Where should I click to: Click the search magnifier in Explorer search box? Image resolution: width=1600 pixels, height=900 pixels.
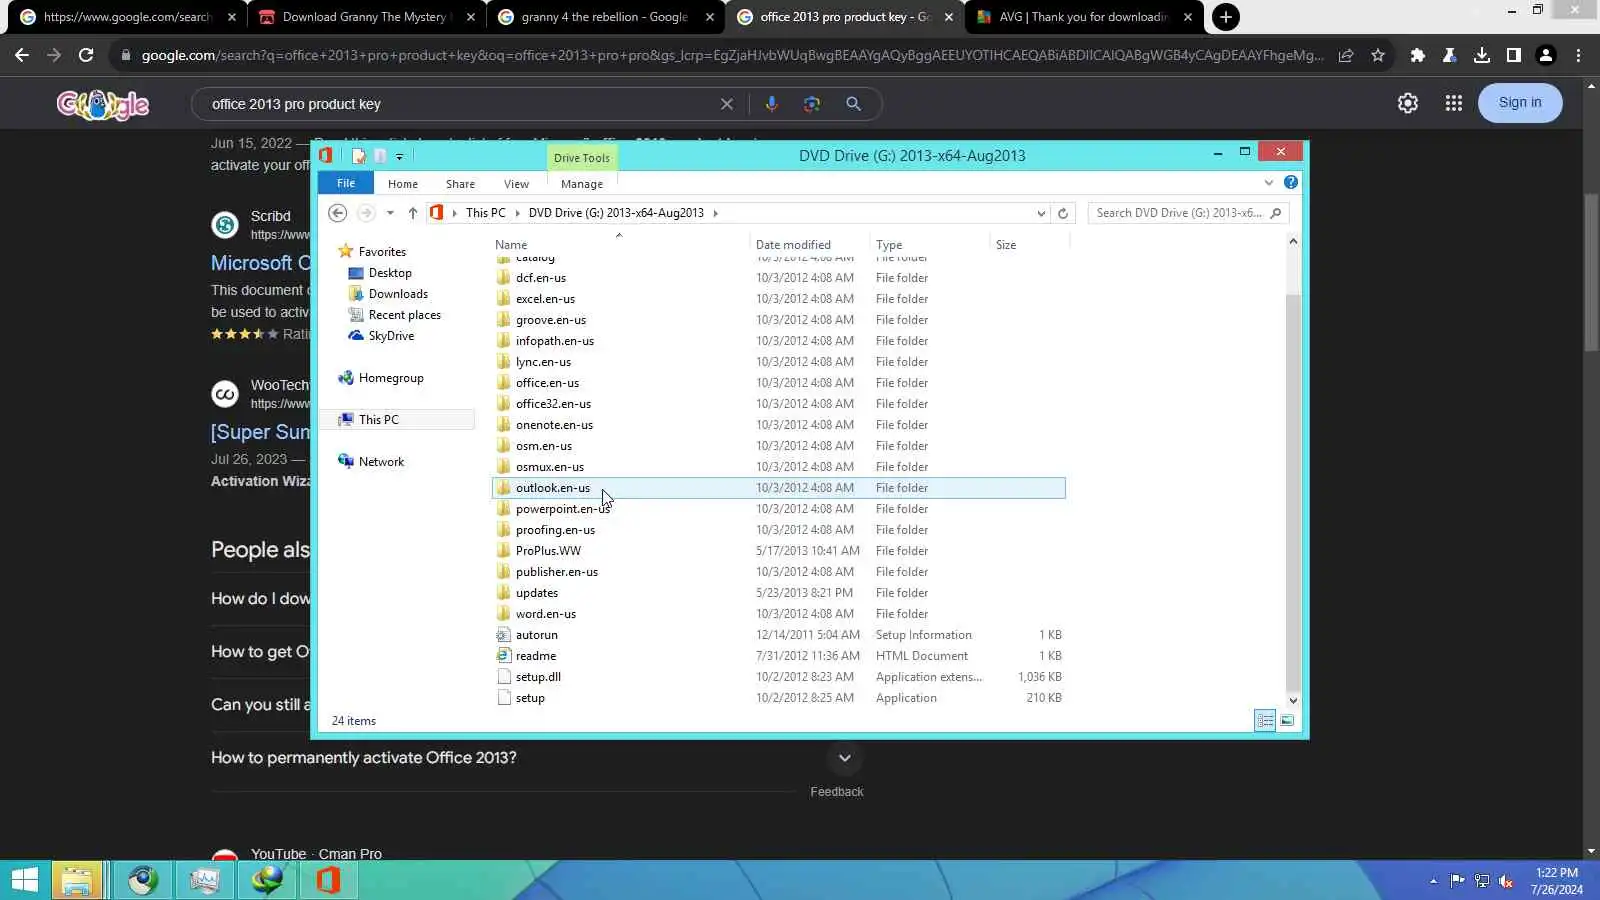(1275, 213)
